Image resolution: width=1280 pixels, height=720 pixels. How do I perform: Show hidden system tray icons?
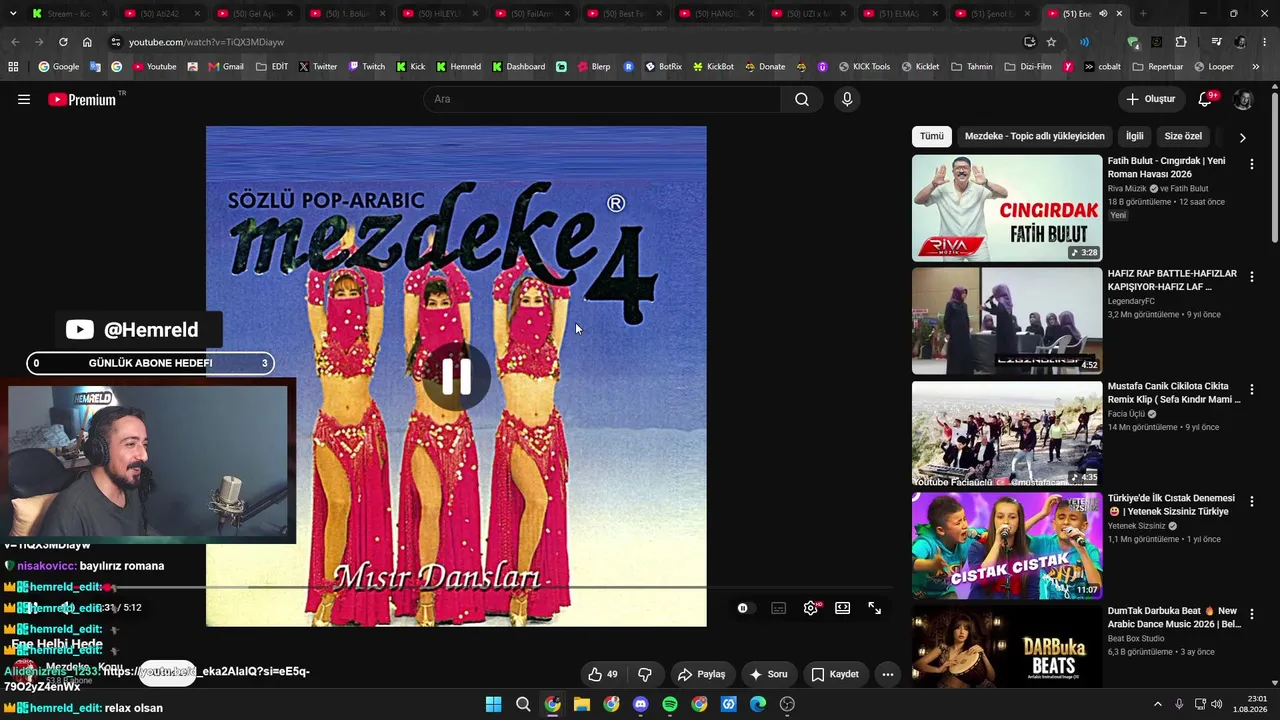pyautogui.click(x=1158, y=704)
